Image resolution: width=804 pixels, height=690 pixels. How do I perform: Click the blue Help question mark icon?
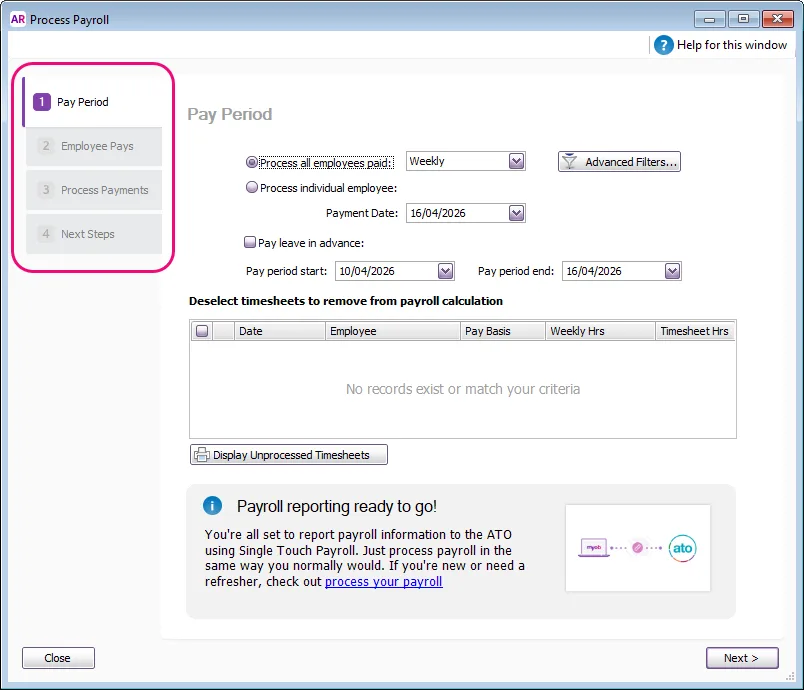[664, 45]
